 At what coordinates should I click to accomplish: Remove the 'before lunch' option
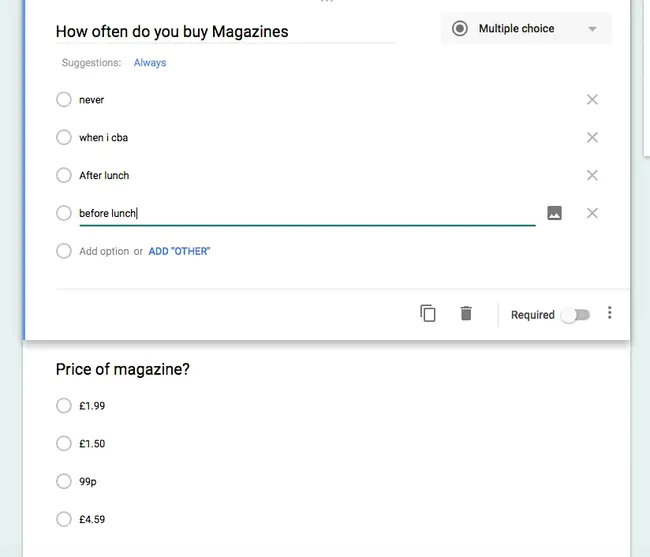[592, 213]
